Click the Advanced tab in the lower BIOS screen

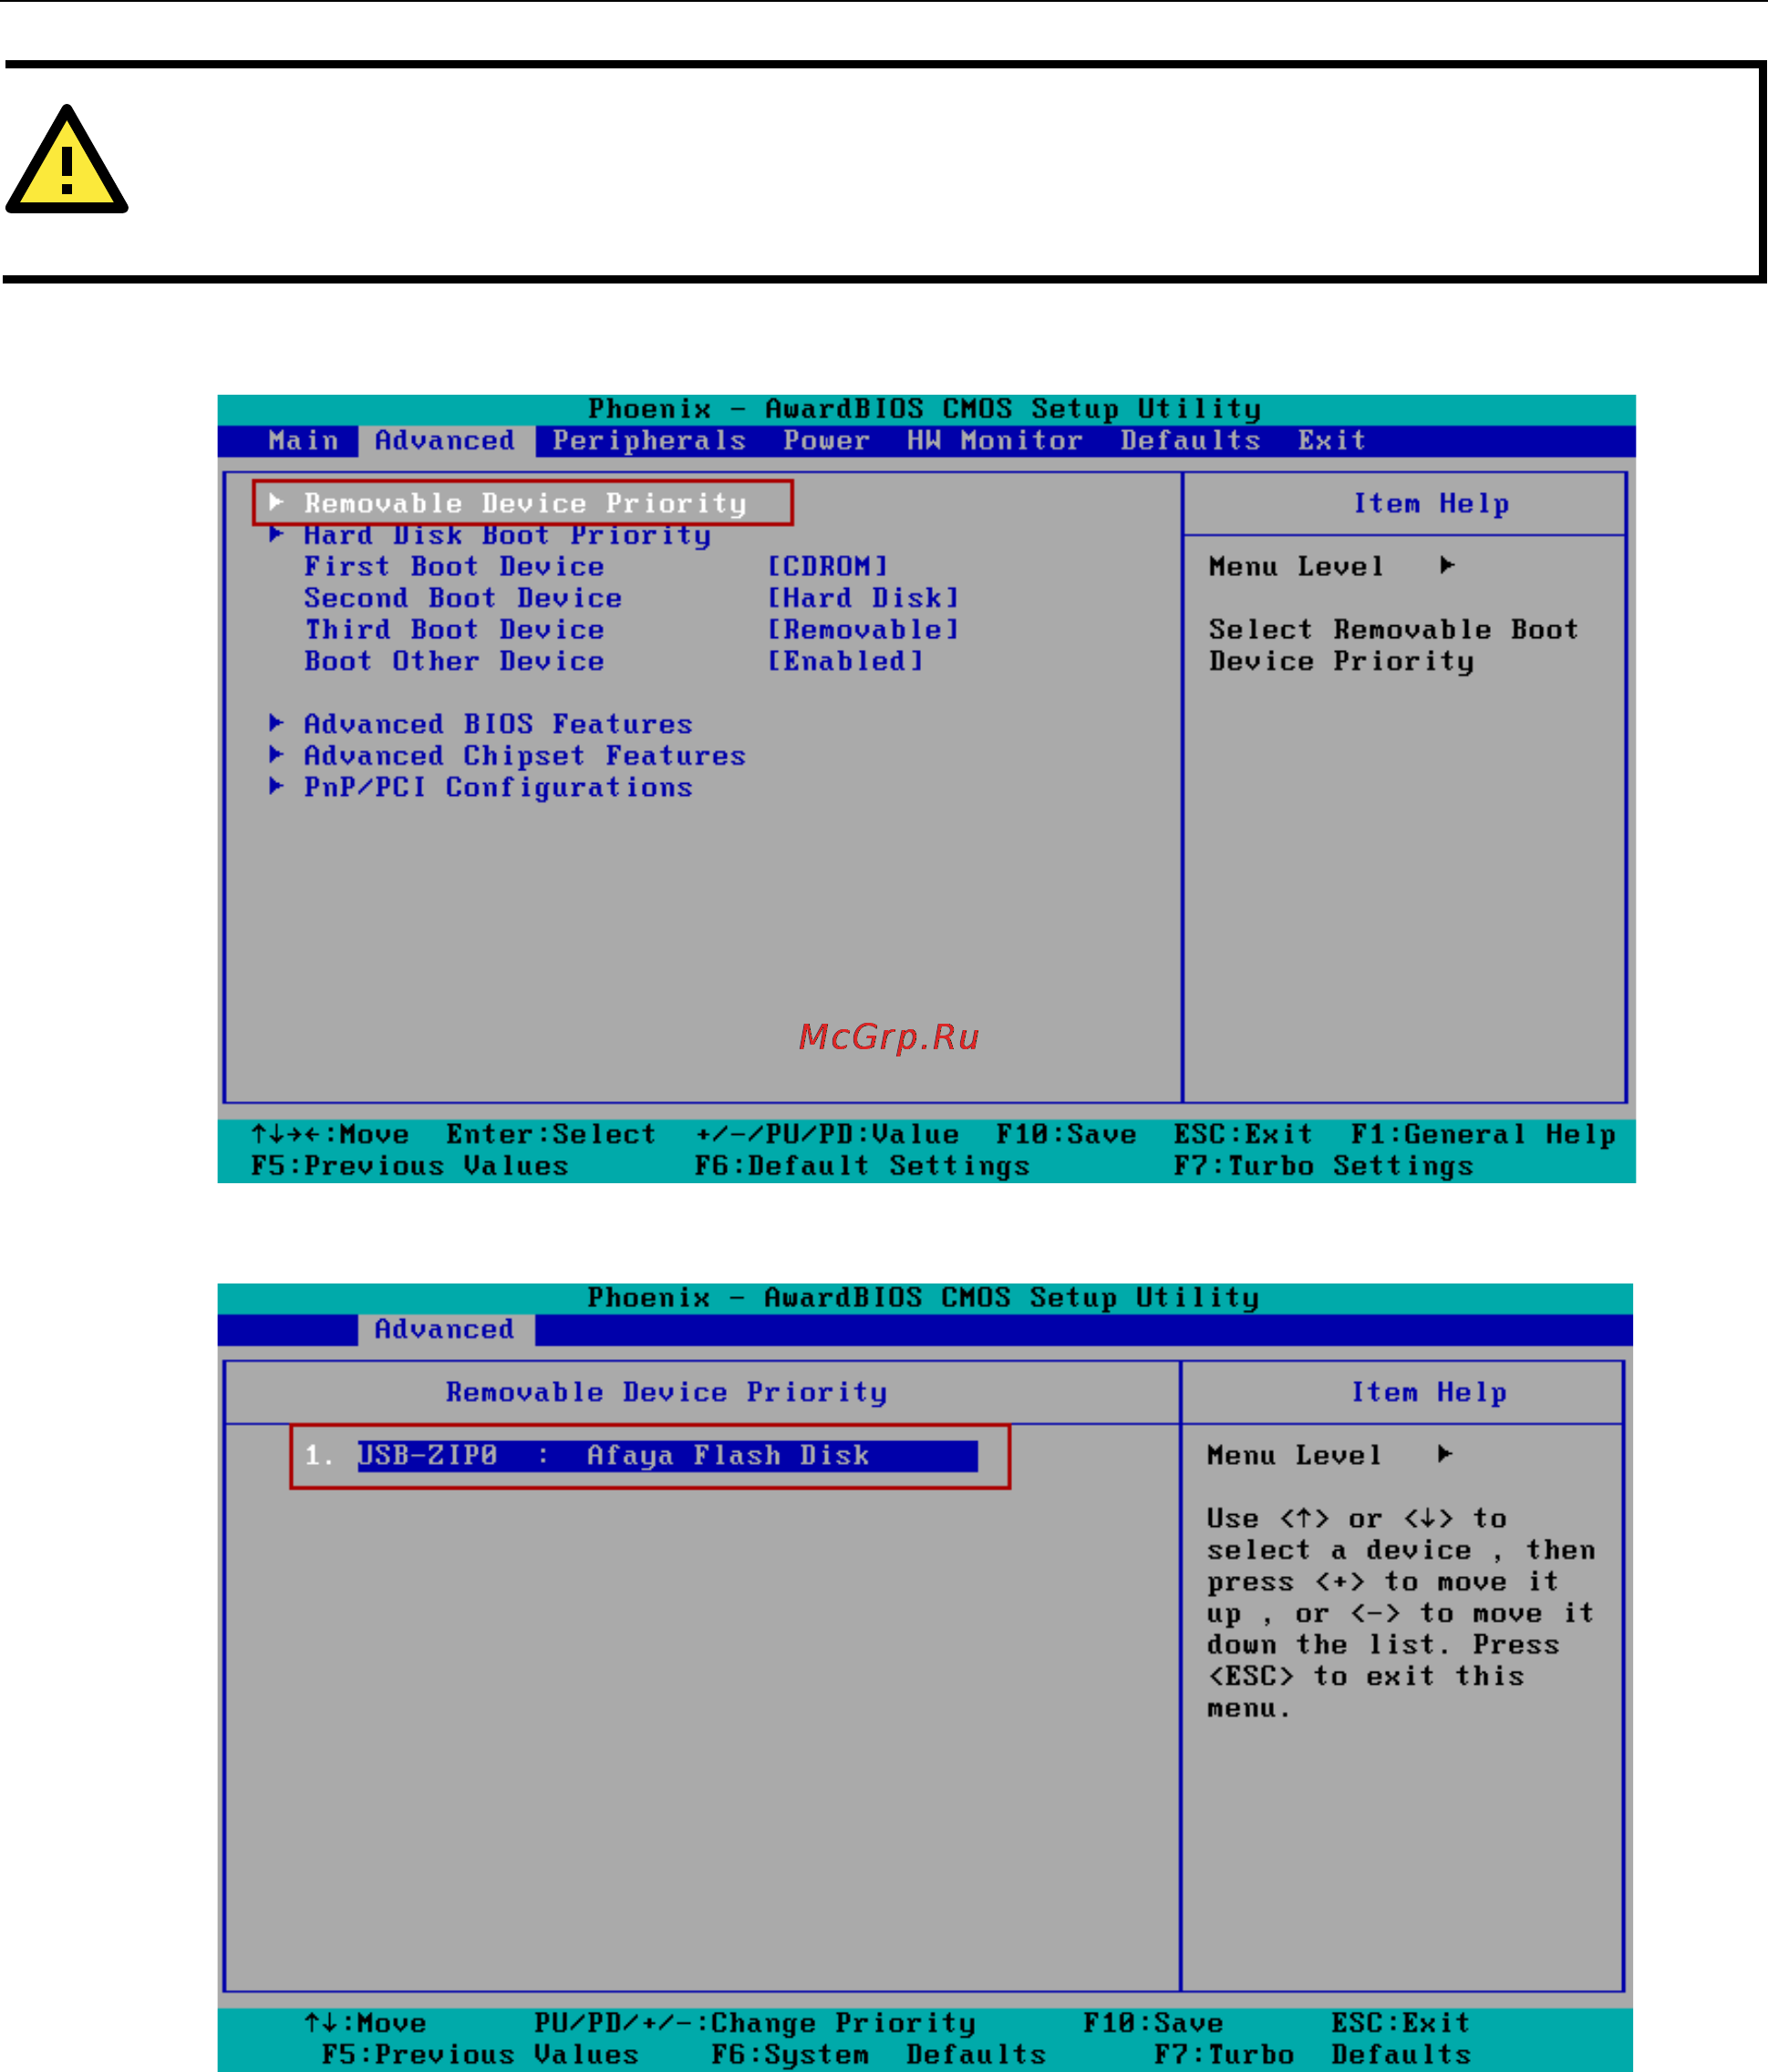[445, 1329]
